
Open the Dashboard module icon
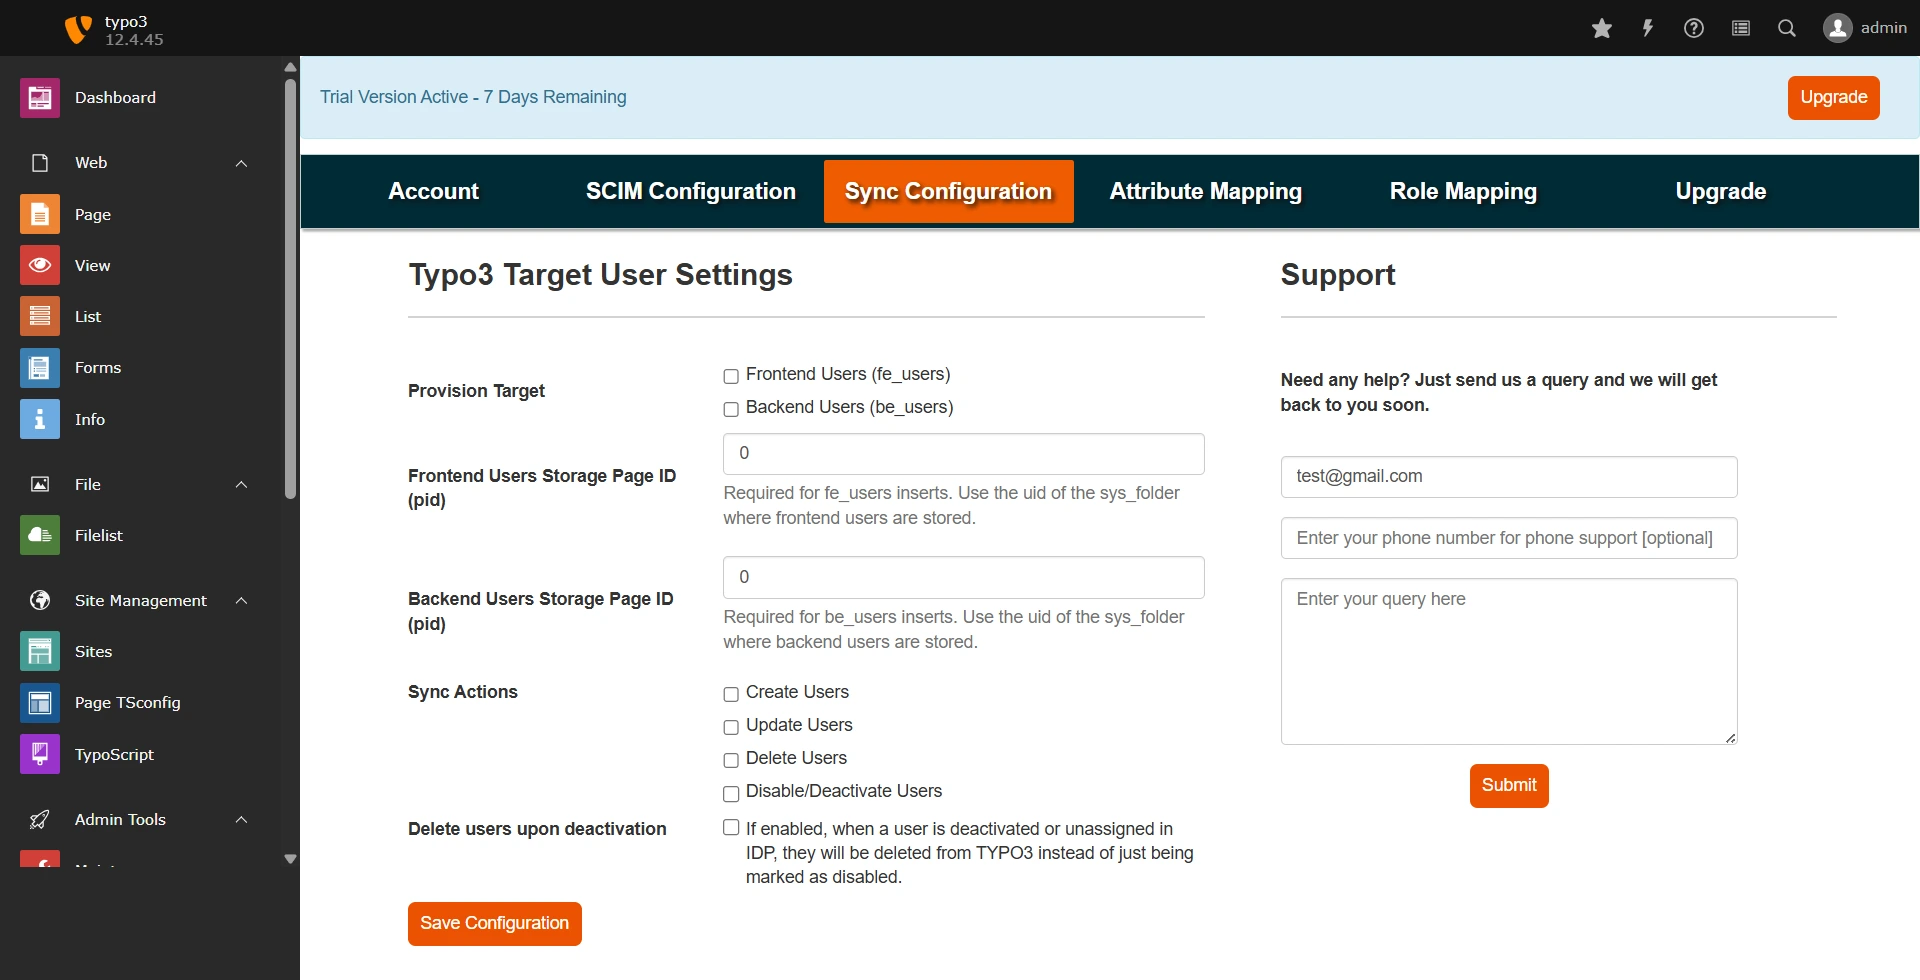click(x=40, y=98)
